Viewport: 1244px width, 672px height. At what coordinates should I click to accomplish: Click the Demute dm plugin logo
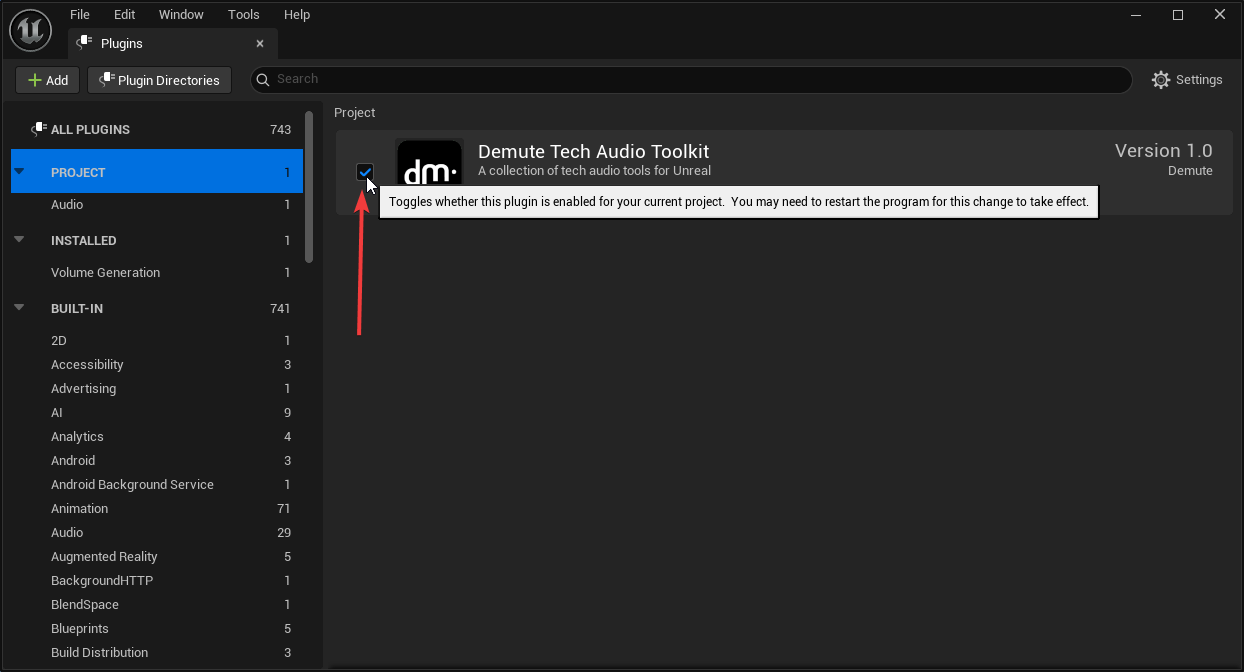(x=429, y=162)
